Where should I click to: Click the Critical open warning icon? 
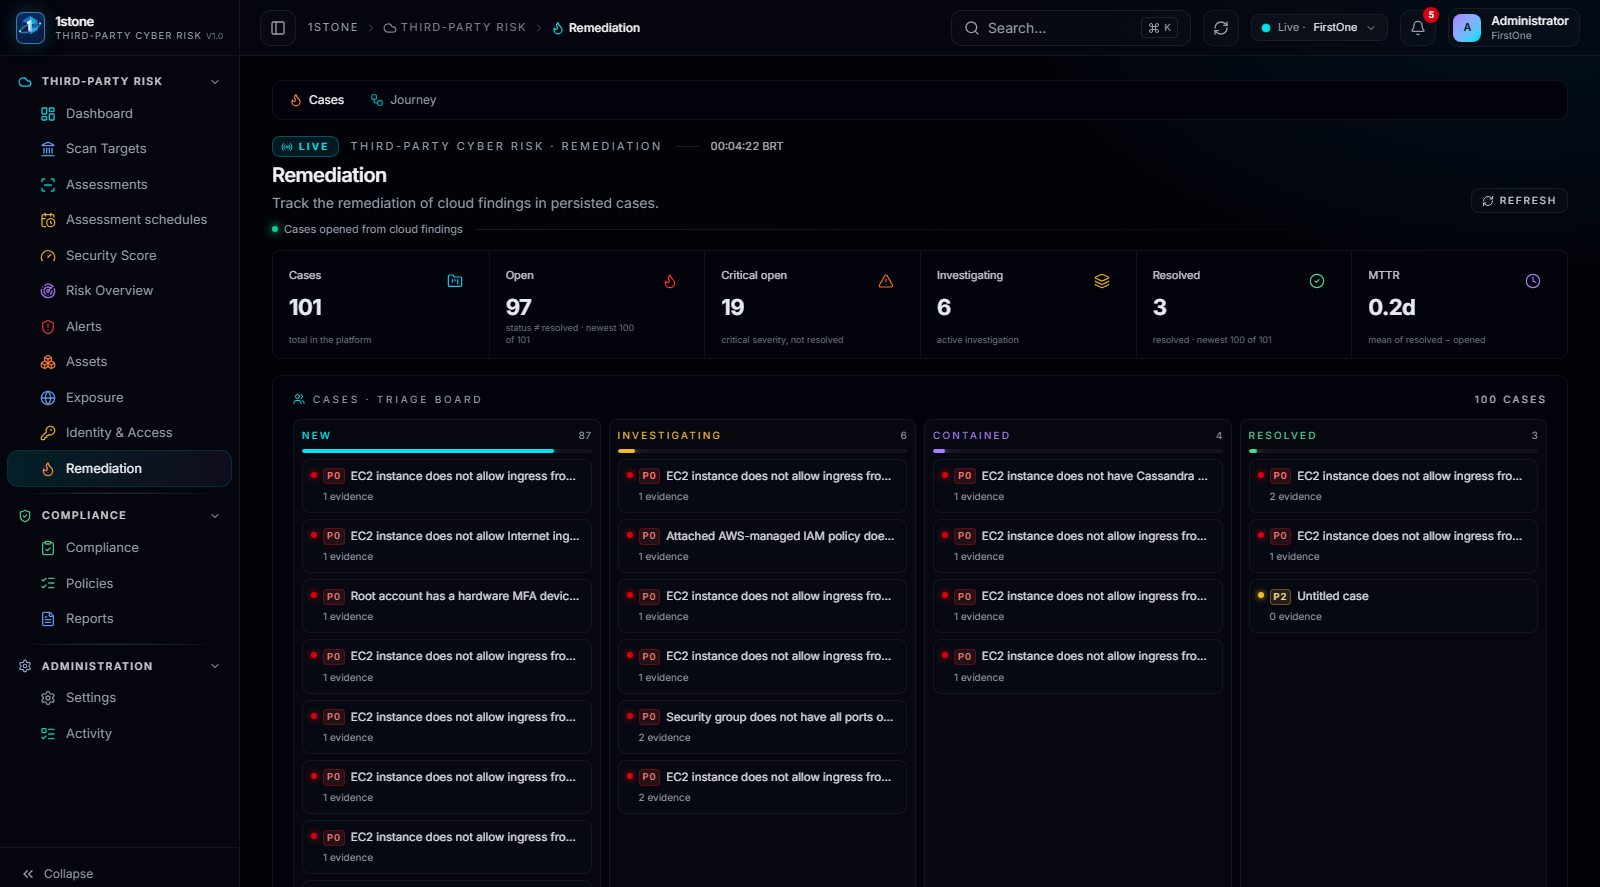pos(886,281)
